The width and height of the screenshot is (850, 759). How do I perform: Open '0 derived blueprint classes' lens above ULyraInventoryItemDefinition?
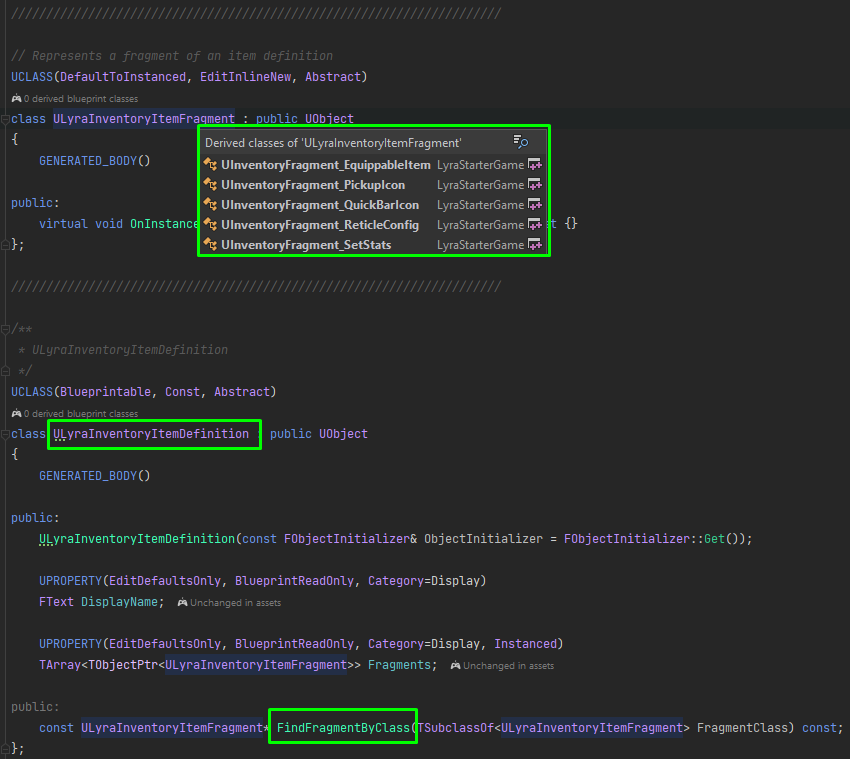tap(81, 414)
